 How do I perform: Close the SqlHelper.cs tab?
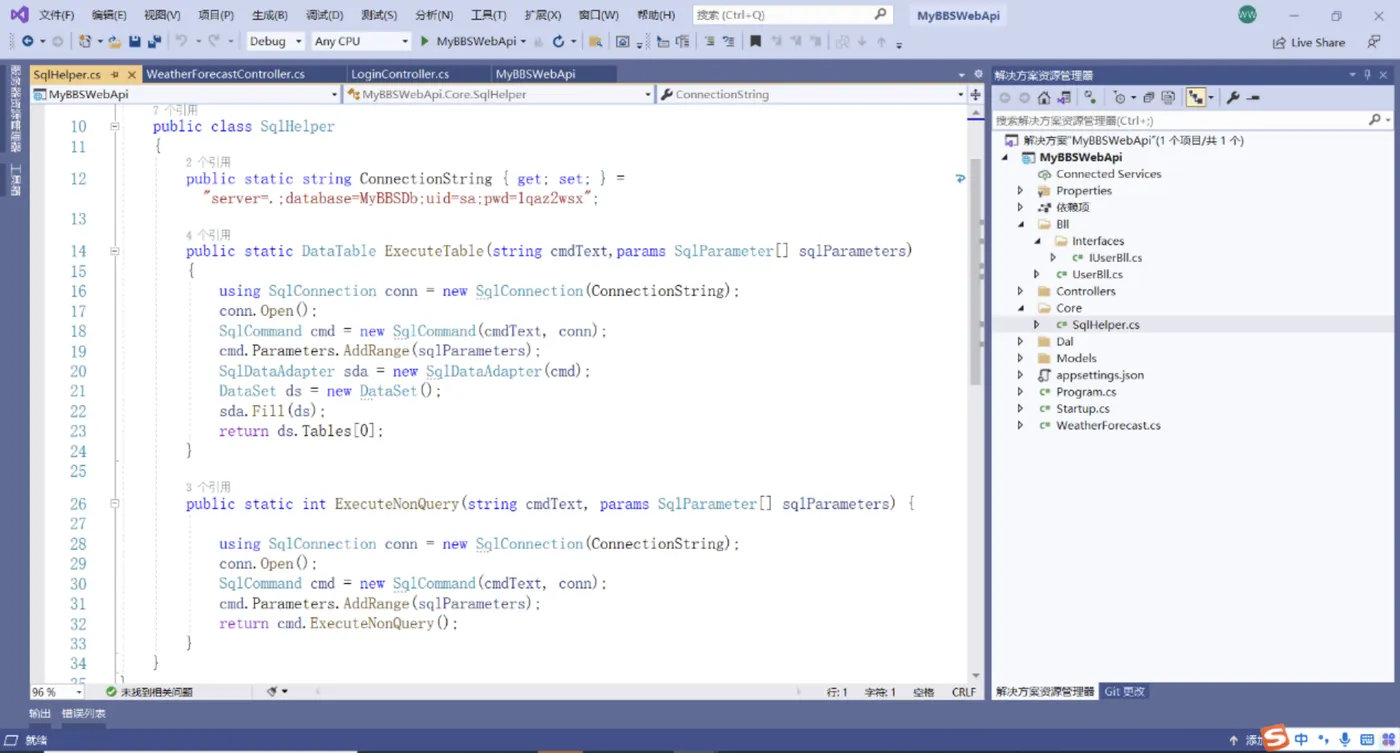coord(131,75)
